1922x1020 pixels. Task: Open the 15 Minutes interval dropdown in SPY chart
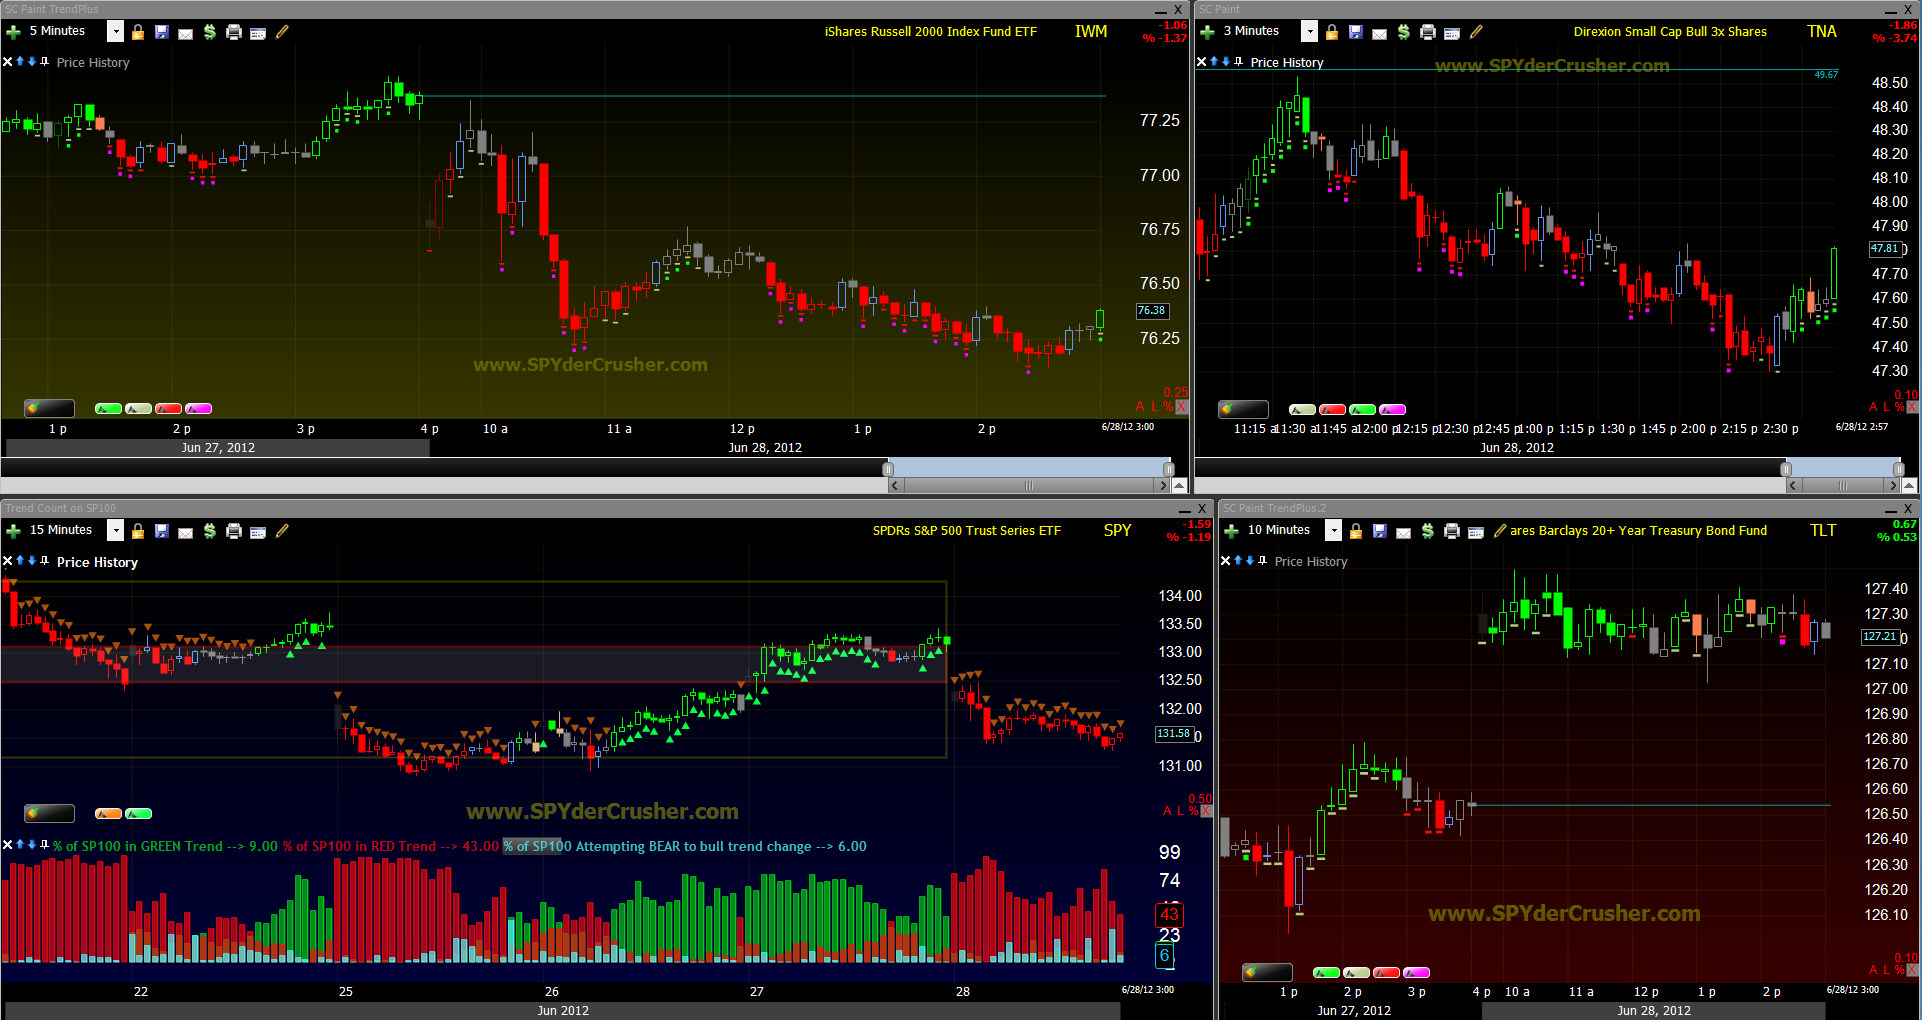(x=115, y=531)
